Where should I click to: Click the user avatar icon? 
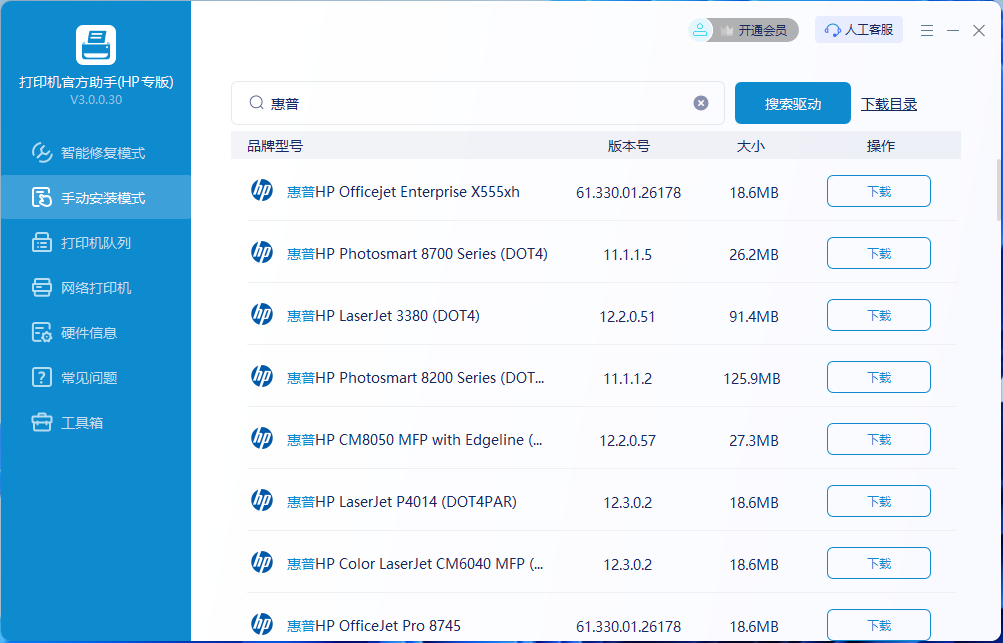click(701, 30)
